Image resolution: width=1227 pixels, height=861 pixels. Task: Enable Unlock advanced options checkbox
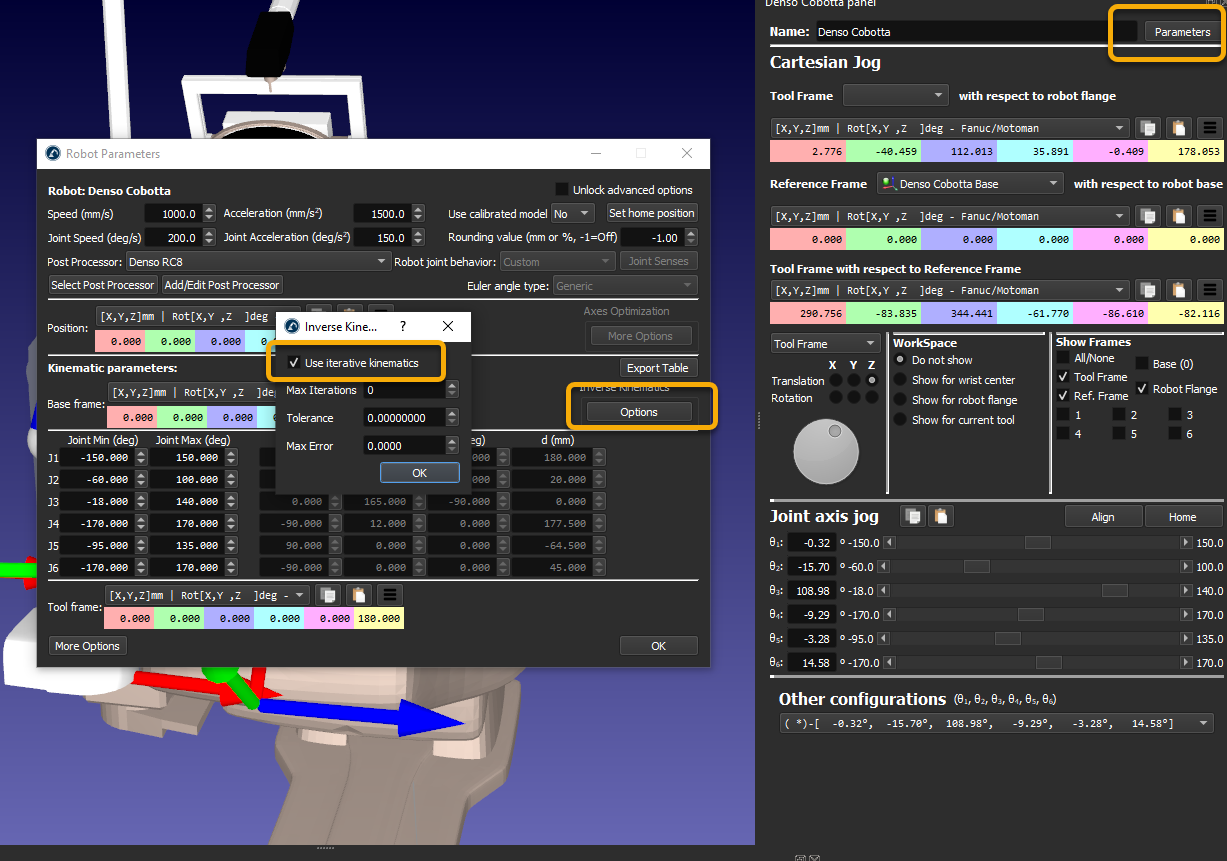[x=562, y=190]
